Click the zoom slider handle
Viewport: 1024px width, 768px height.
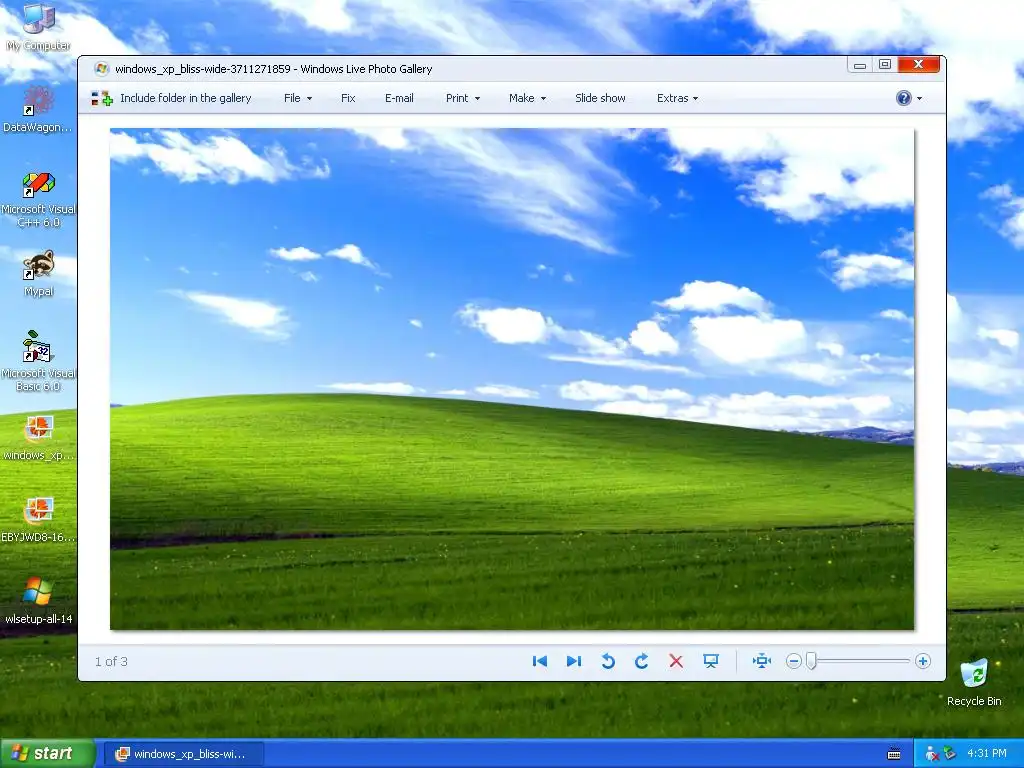click(811, 662)
